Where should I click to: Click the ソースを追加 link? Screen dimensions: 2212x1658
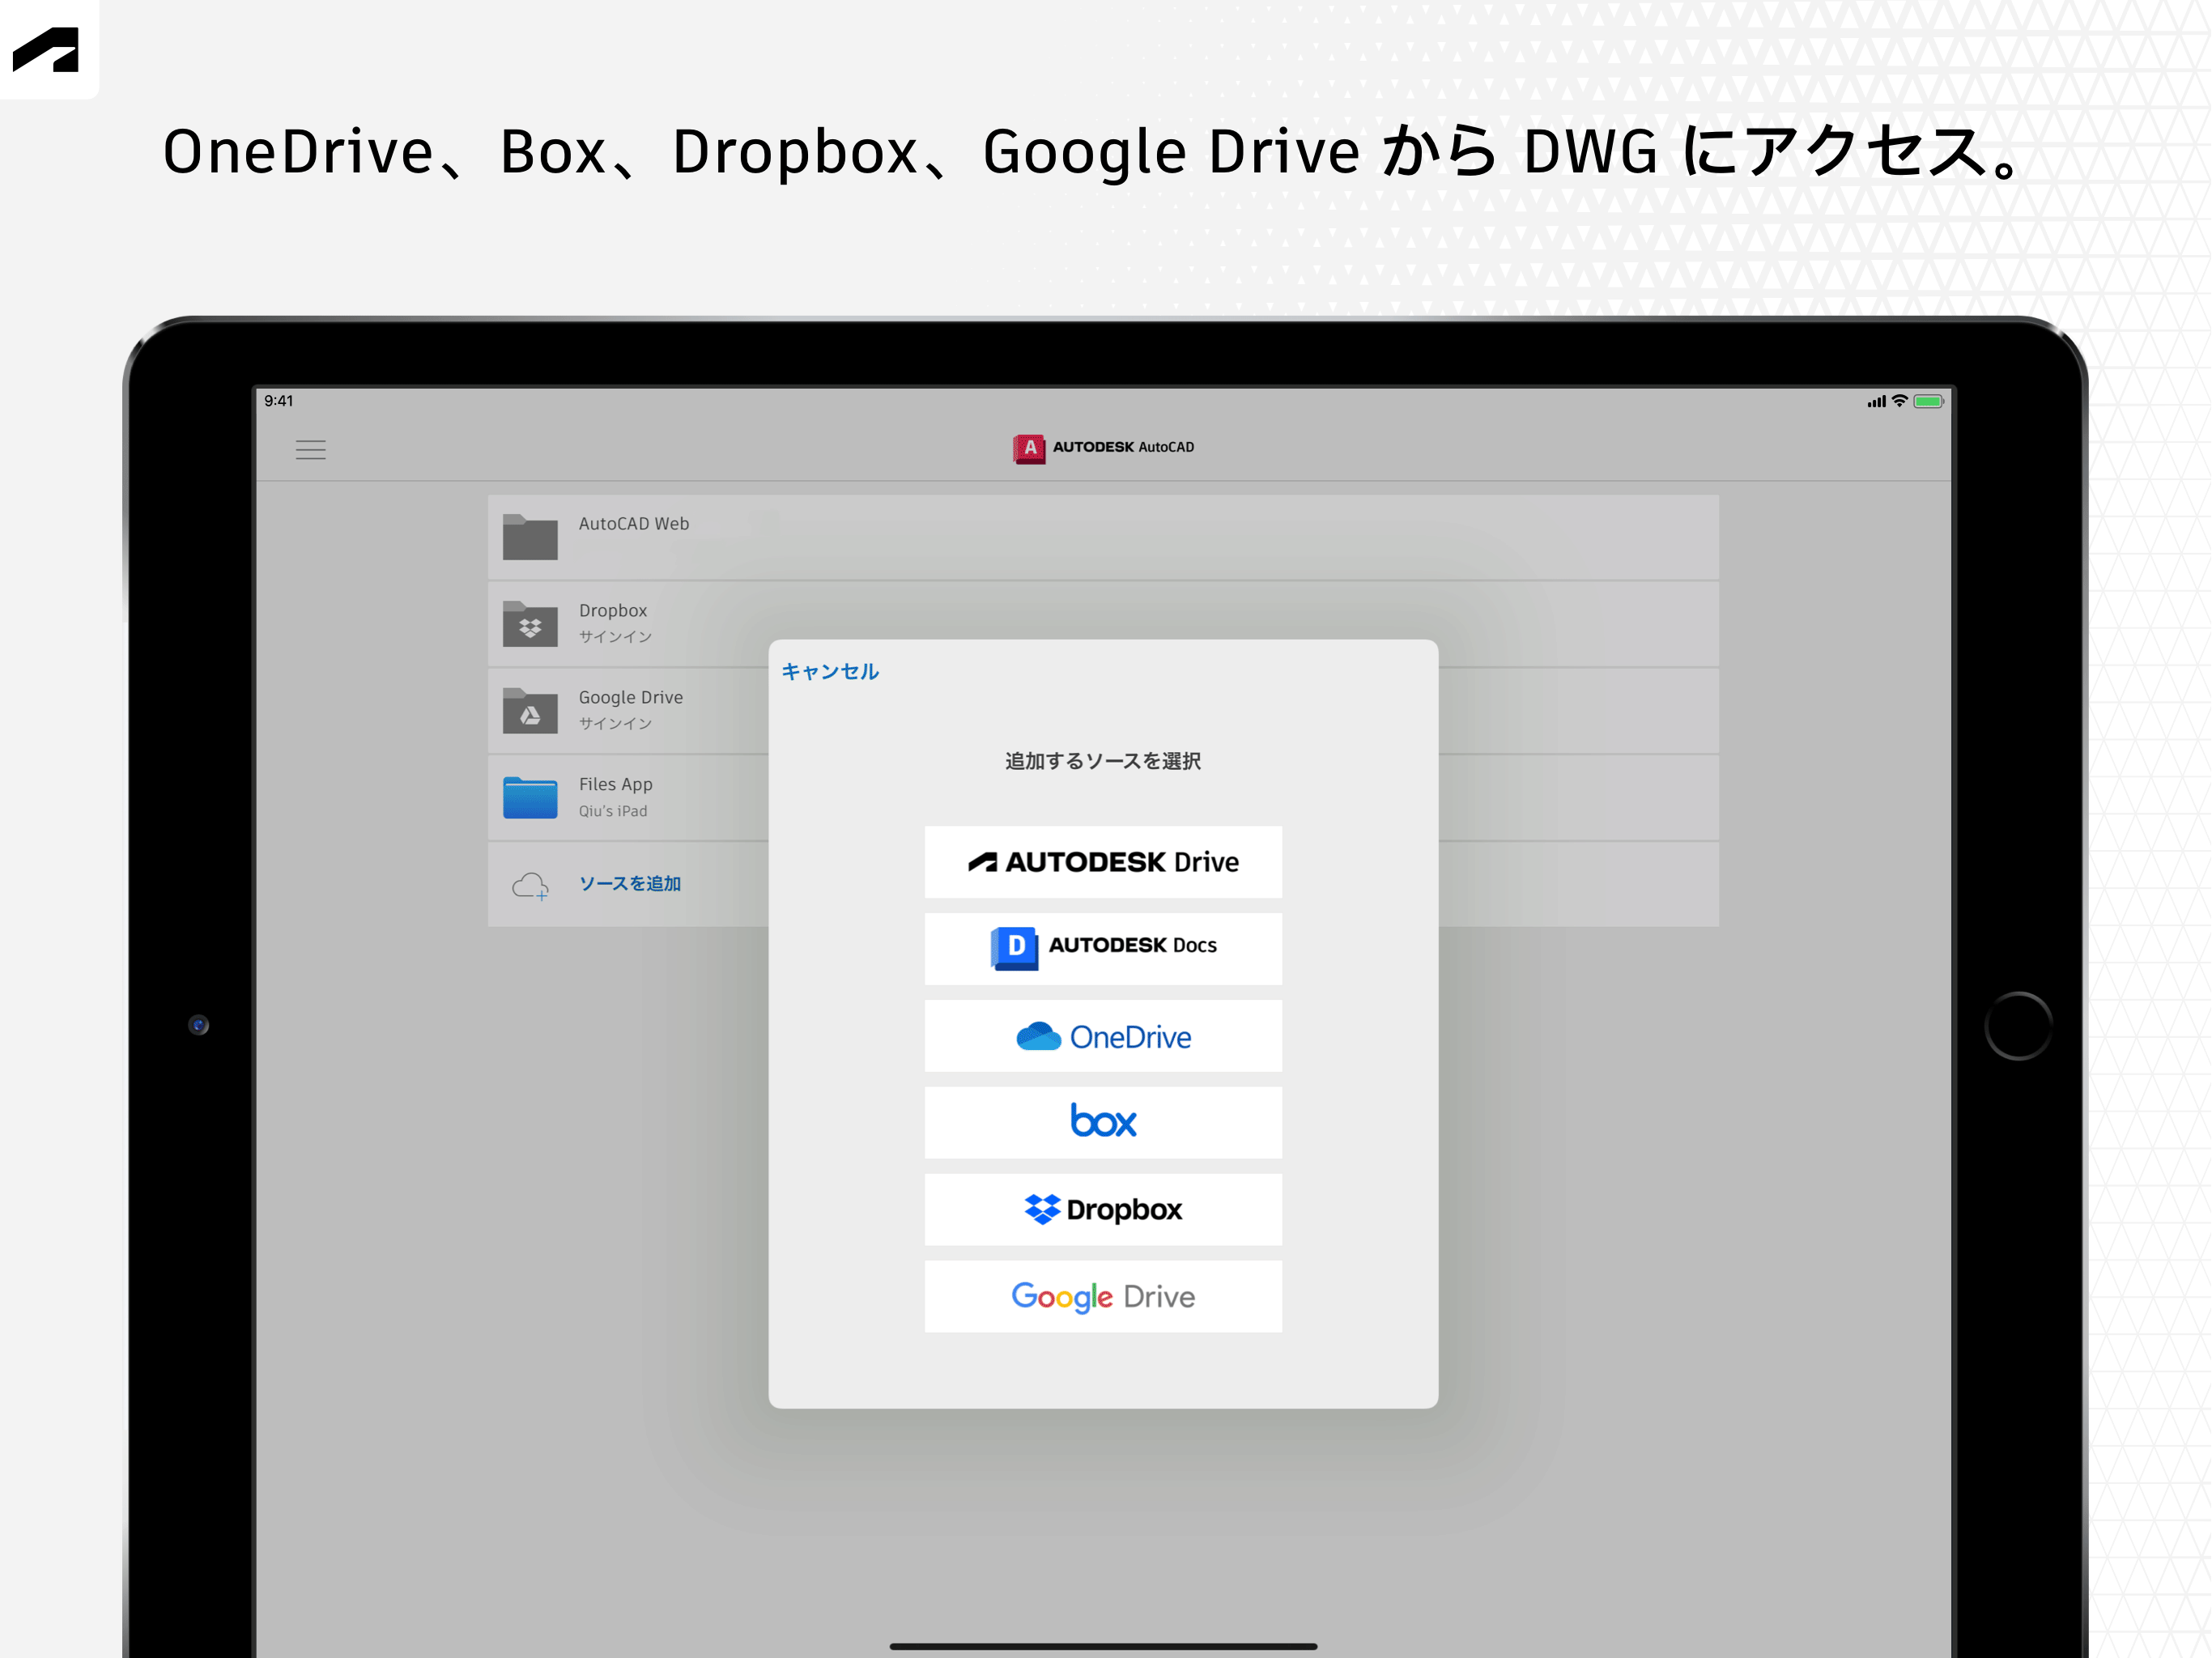tap(630, 884)
